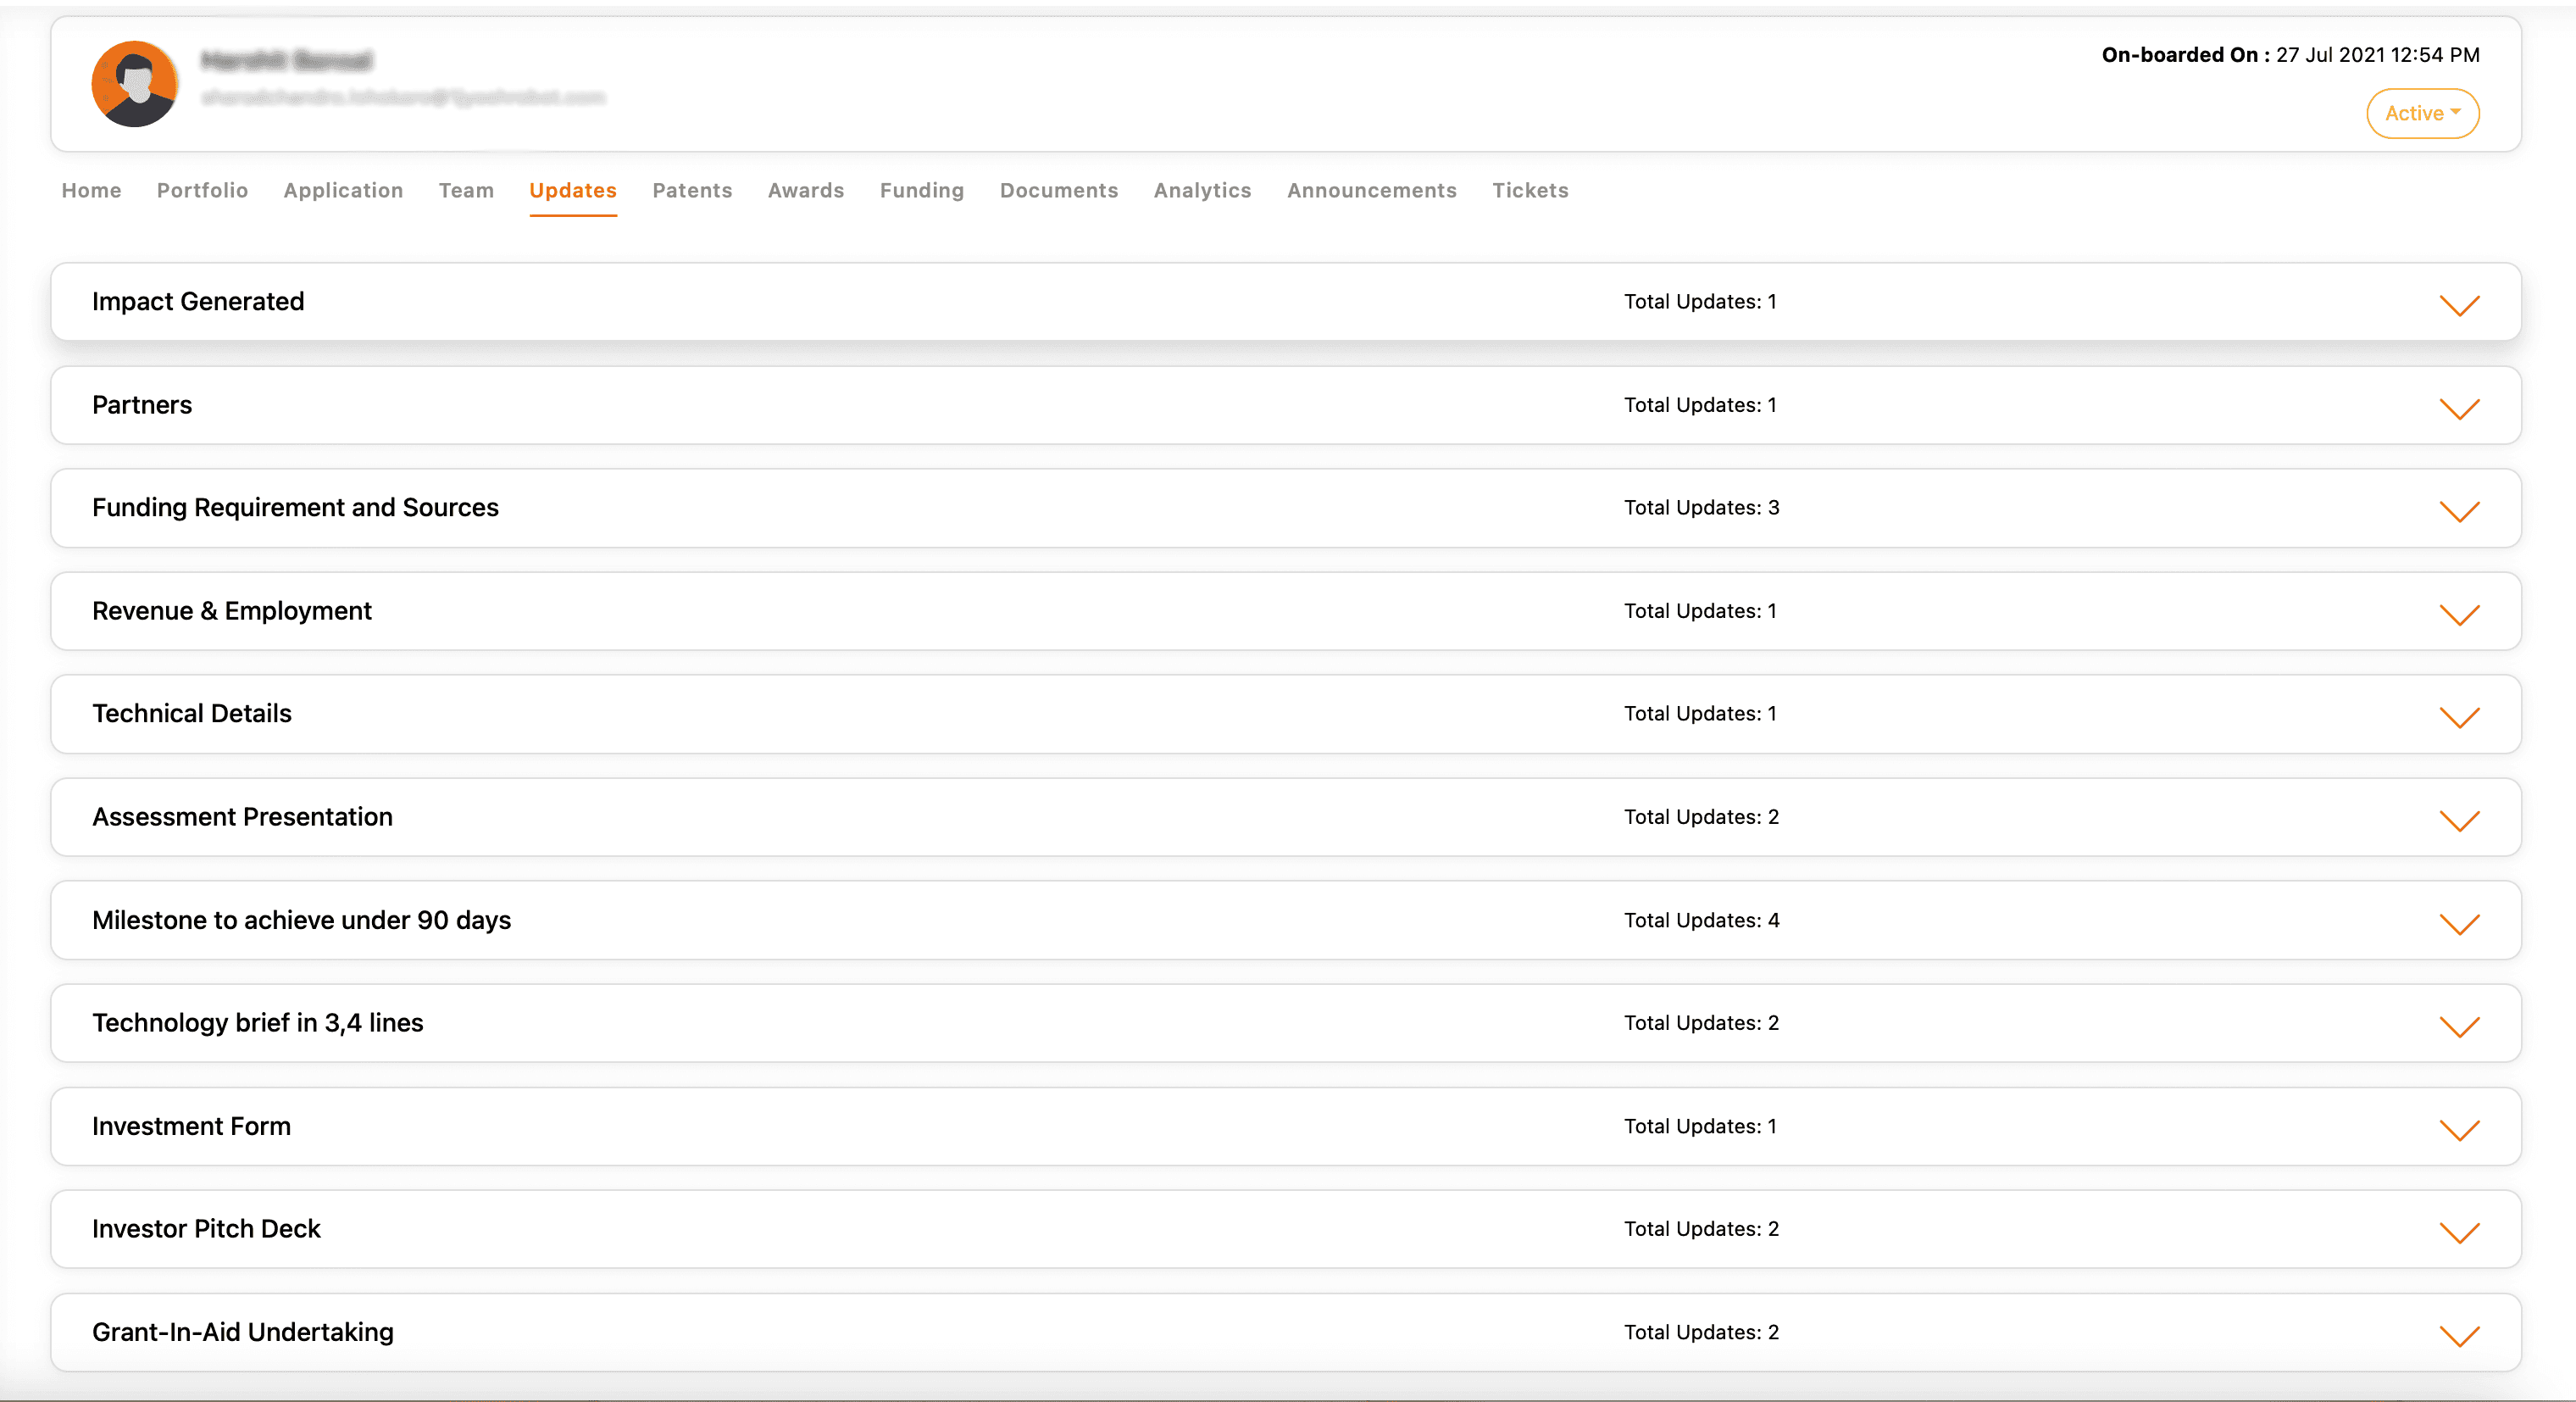Expand Funding Requirement and Sources chevron
The width and height of the screenshot is (2576, 1402).
pyautogui.click(x=2458, y=511)
